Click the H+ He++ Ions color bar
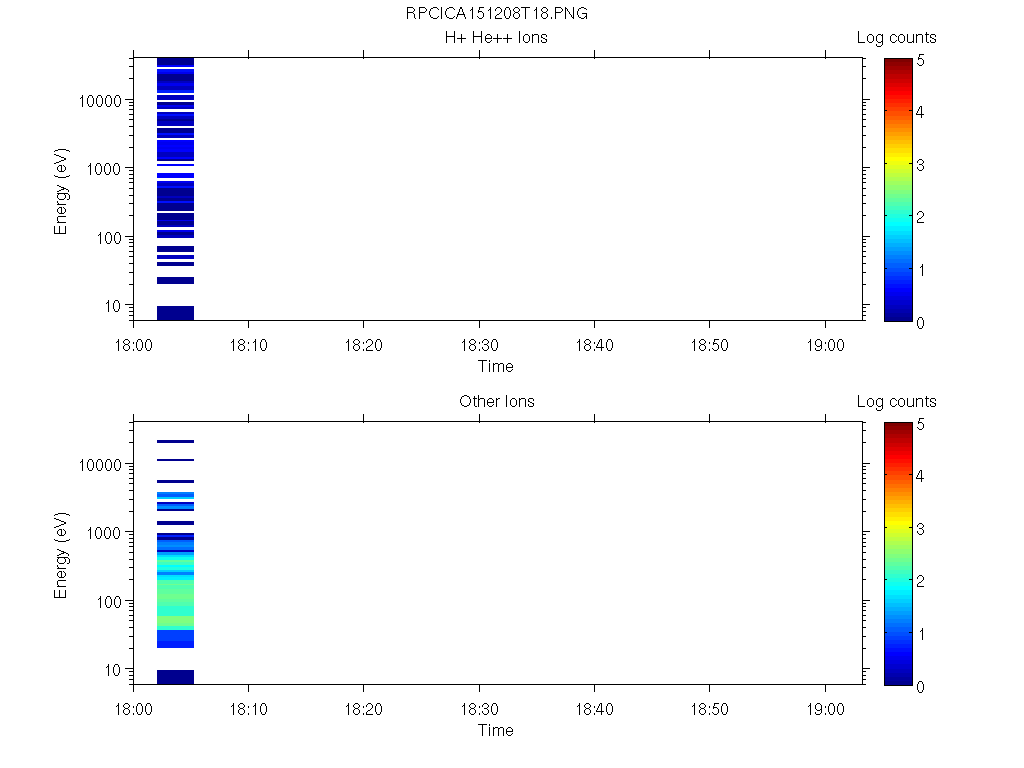Viewport: 1024px width, 768px height. 898,190
